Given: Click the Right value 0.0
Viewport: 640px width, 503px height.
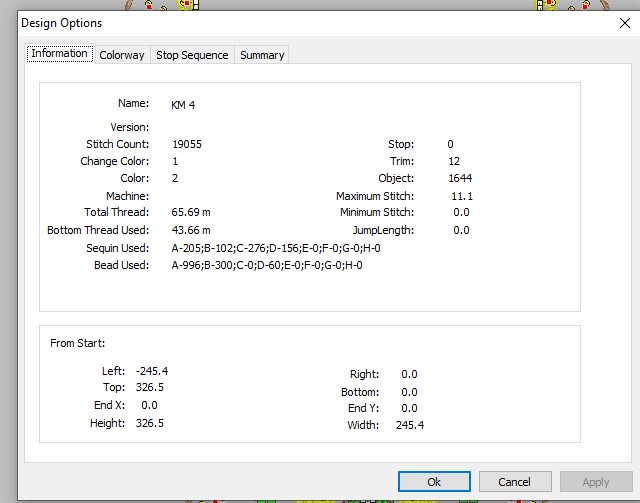Looking at the screenshot, I should tap(409, 374).
